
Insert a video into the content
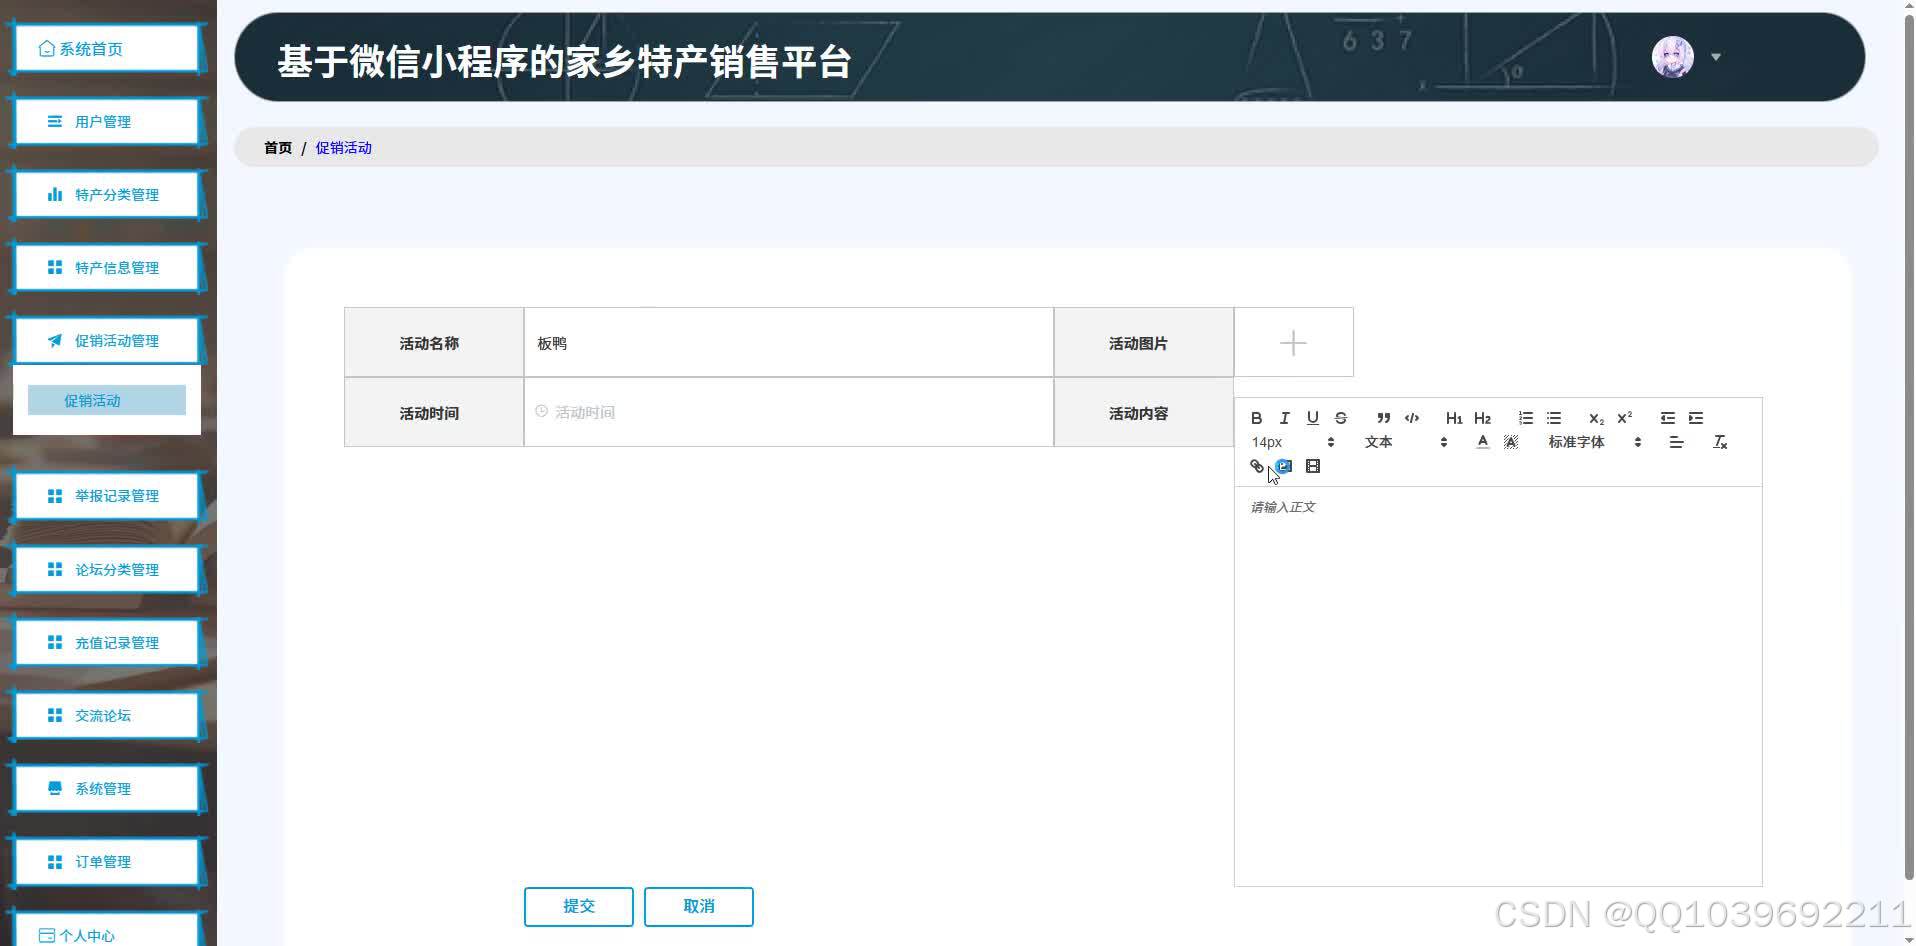click(x=1313, y=466)
